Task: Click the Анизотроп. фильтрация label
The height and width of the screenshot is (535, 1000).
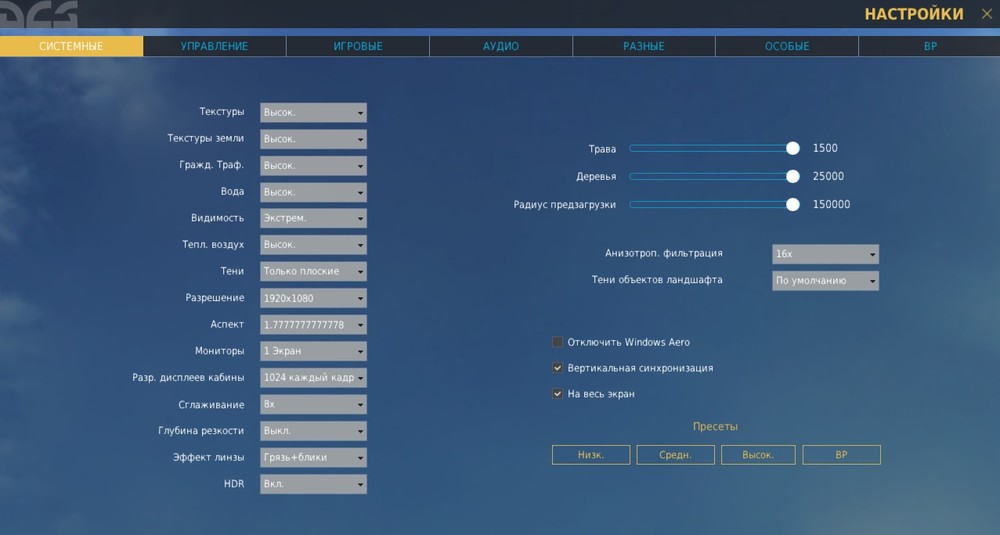Action: pyautogui.click(x=664, y=253)
